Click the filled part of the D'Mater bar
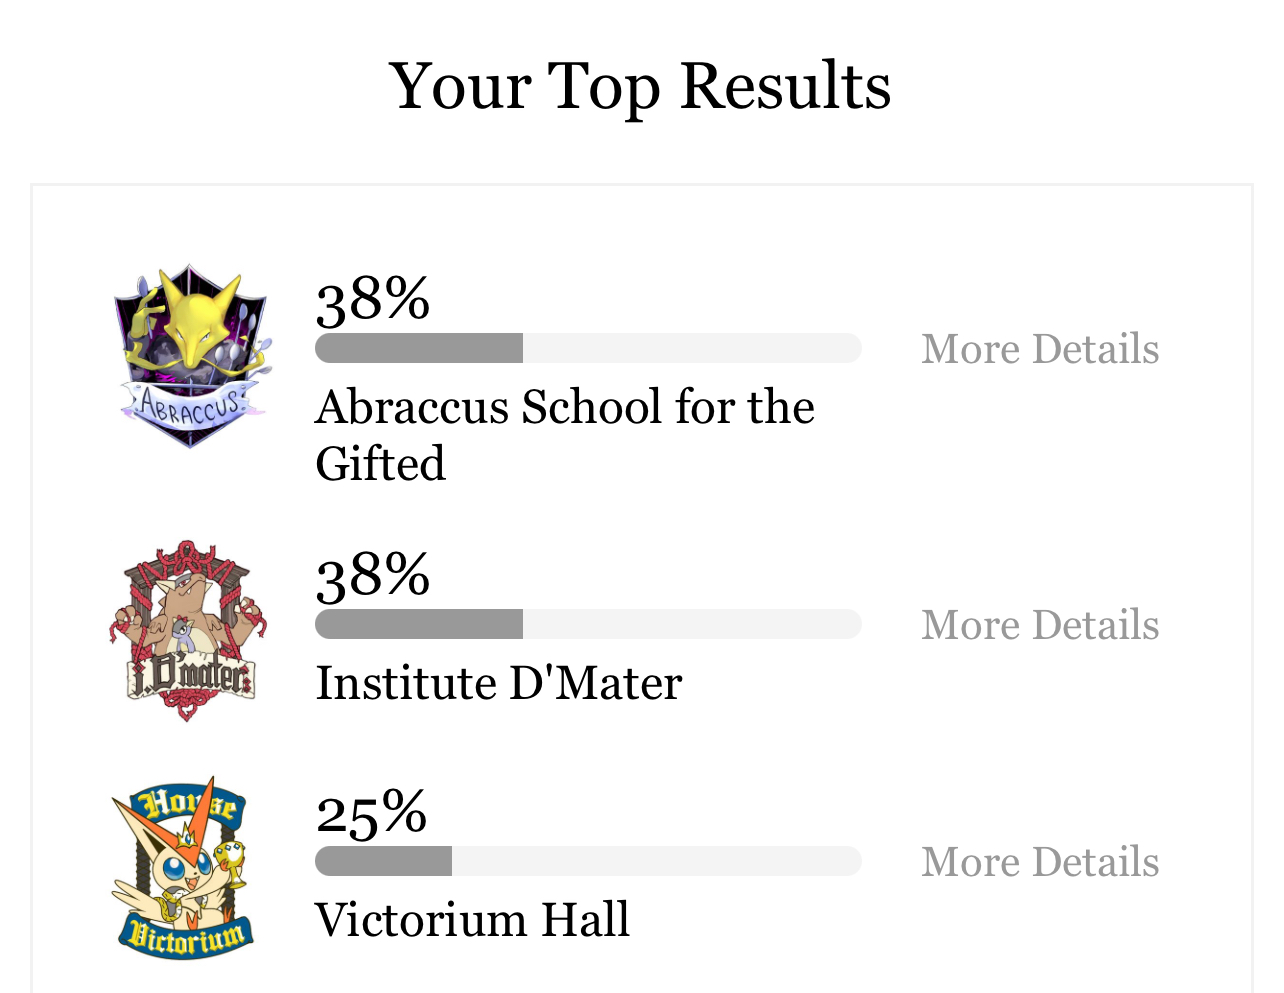 coord(419,624)
